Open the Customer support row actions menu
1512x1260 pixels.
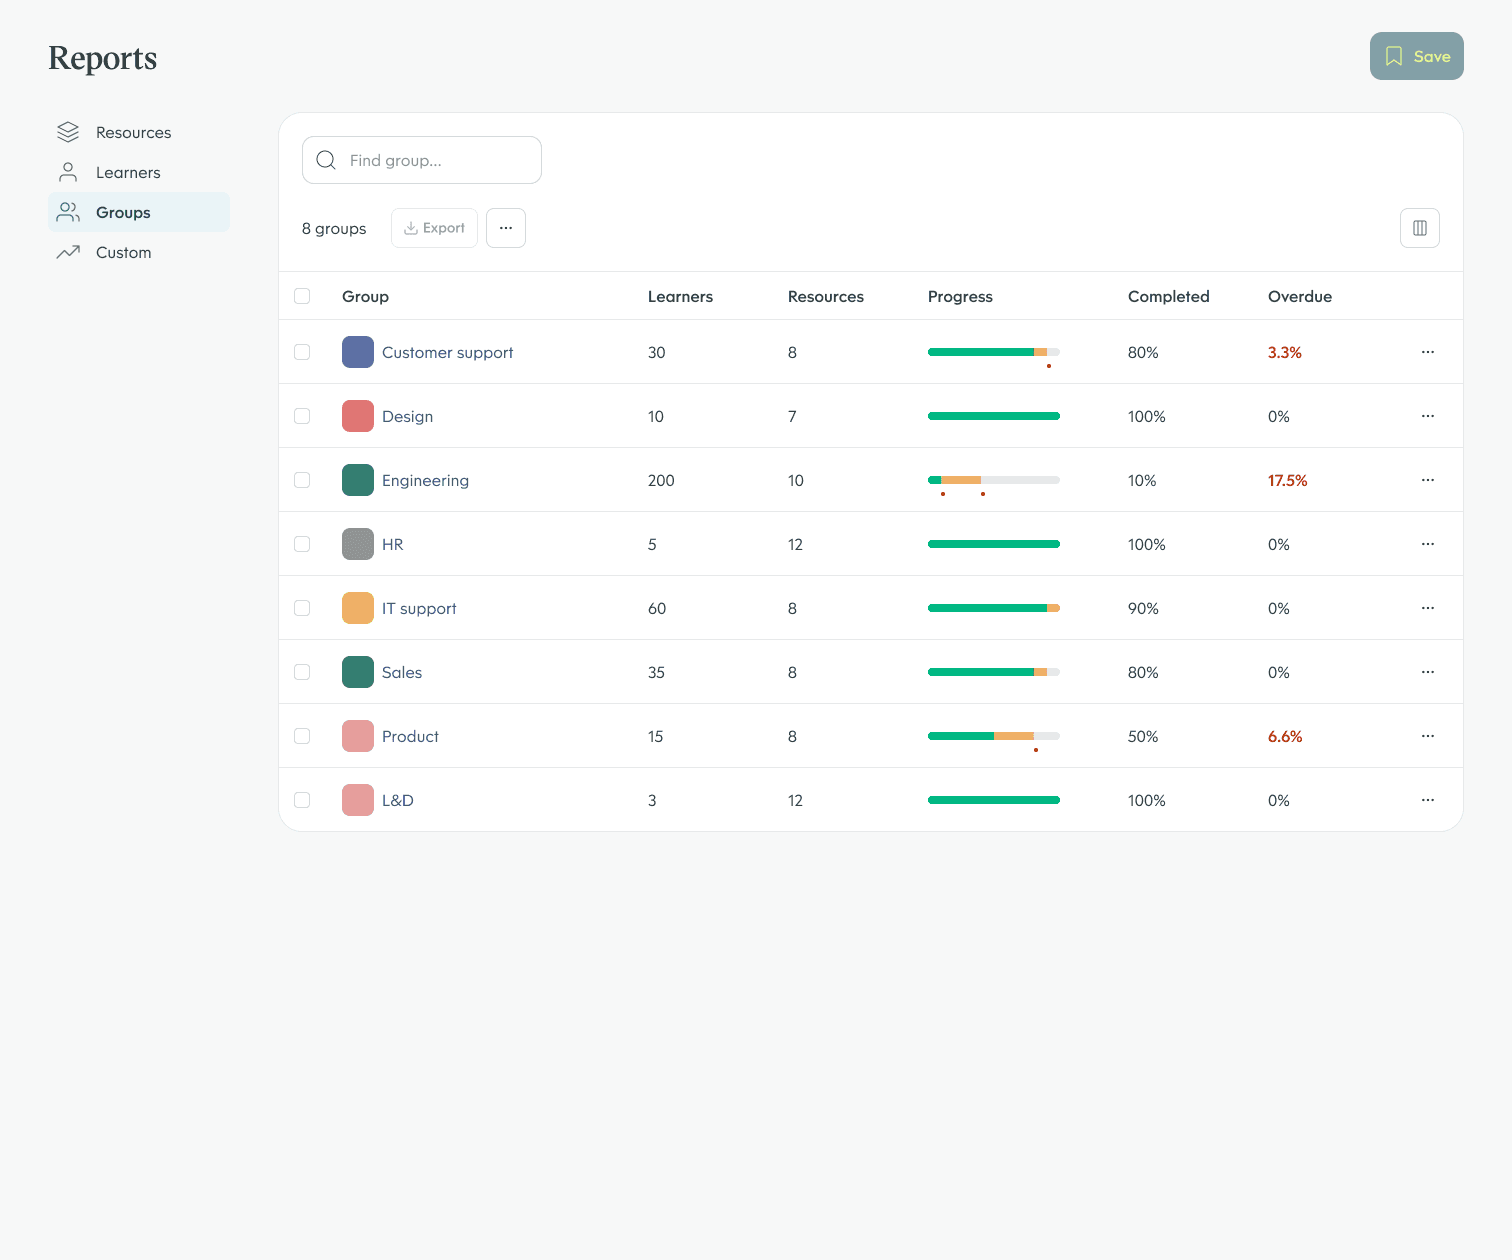[1427, 352]
